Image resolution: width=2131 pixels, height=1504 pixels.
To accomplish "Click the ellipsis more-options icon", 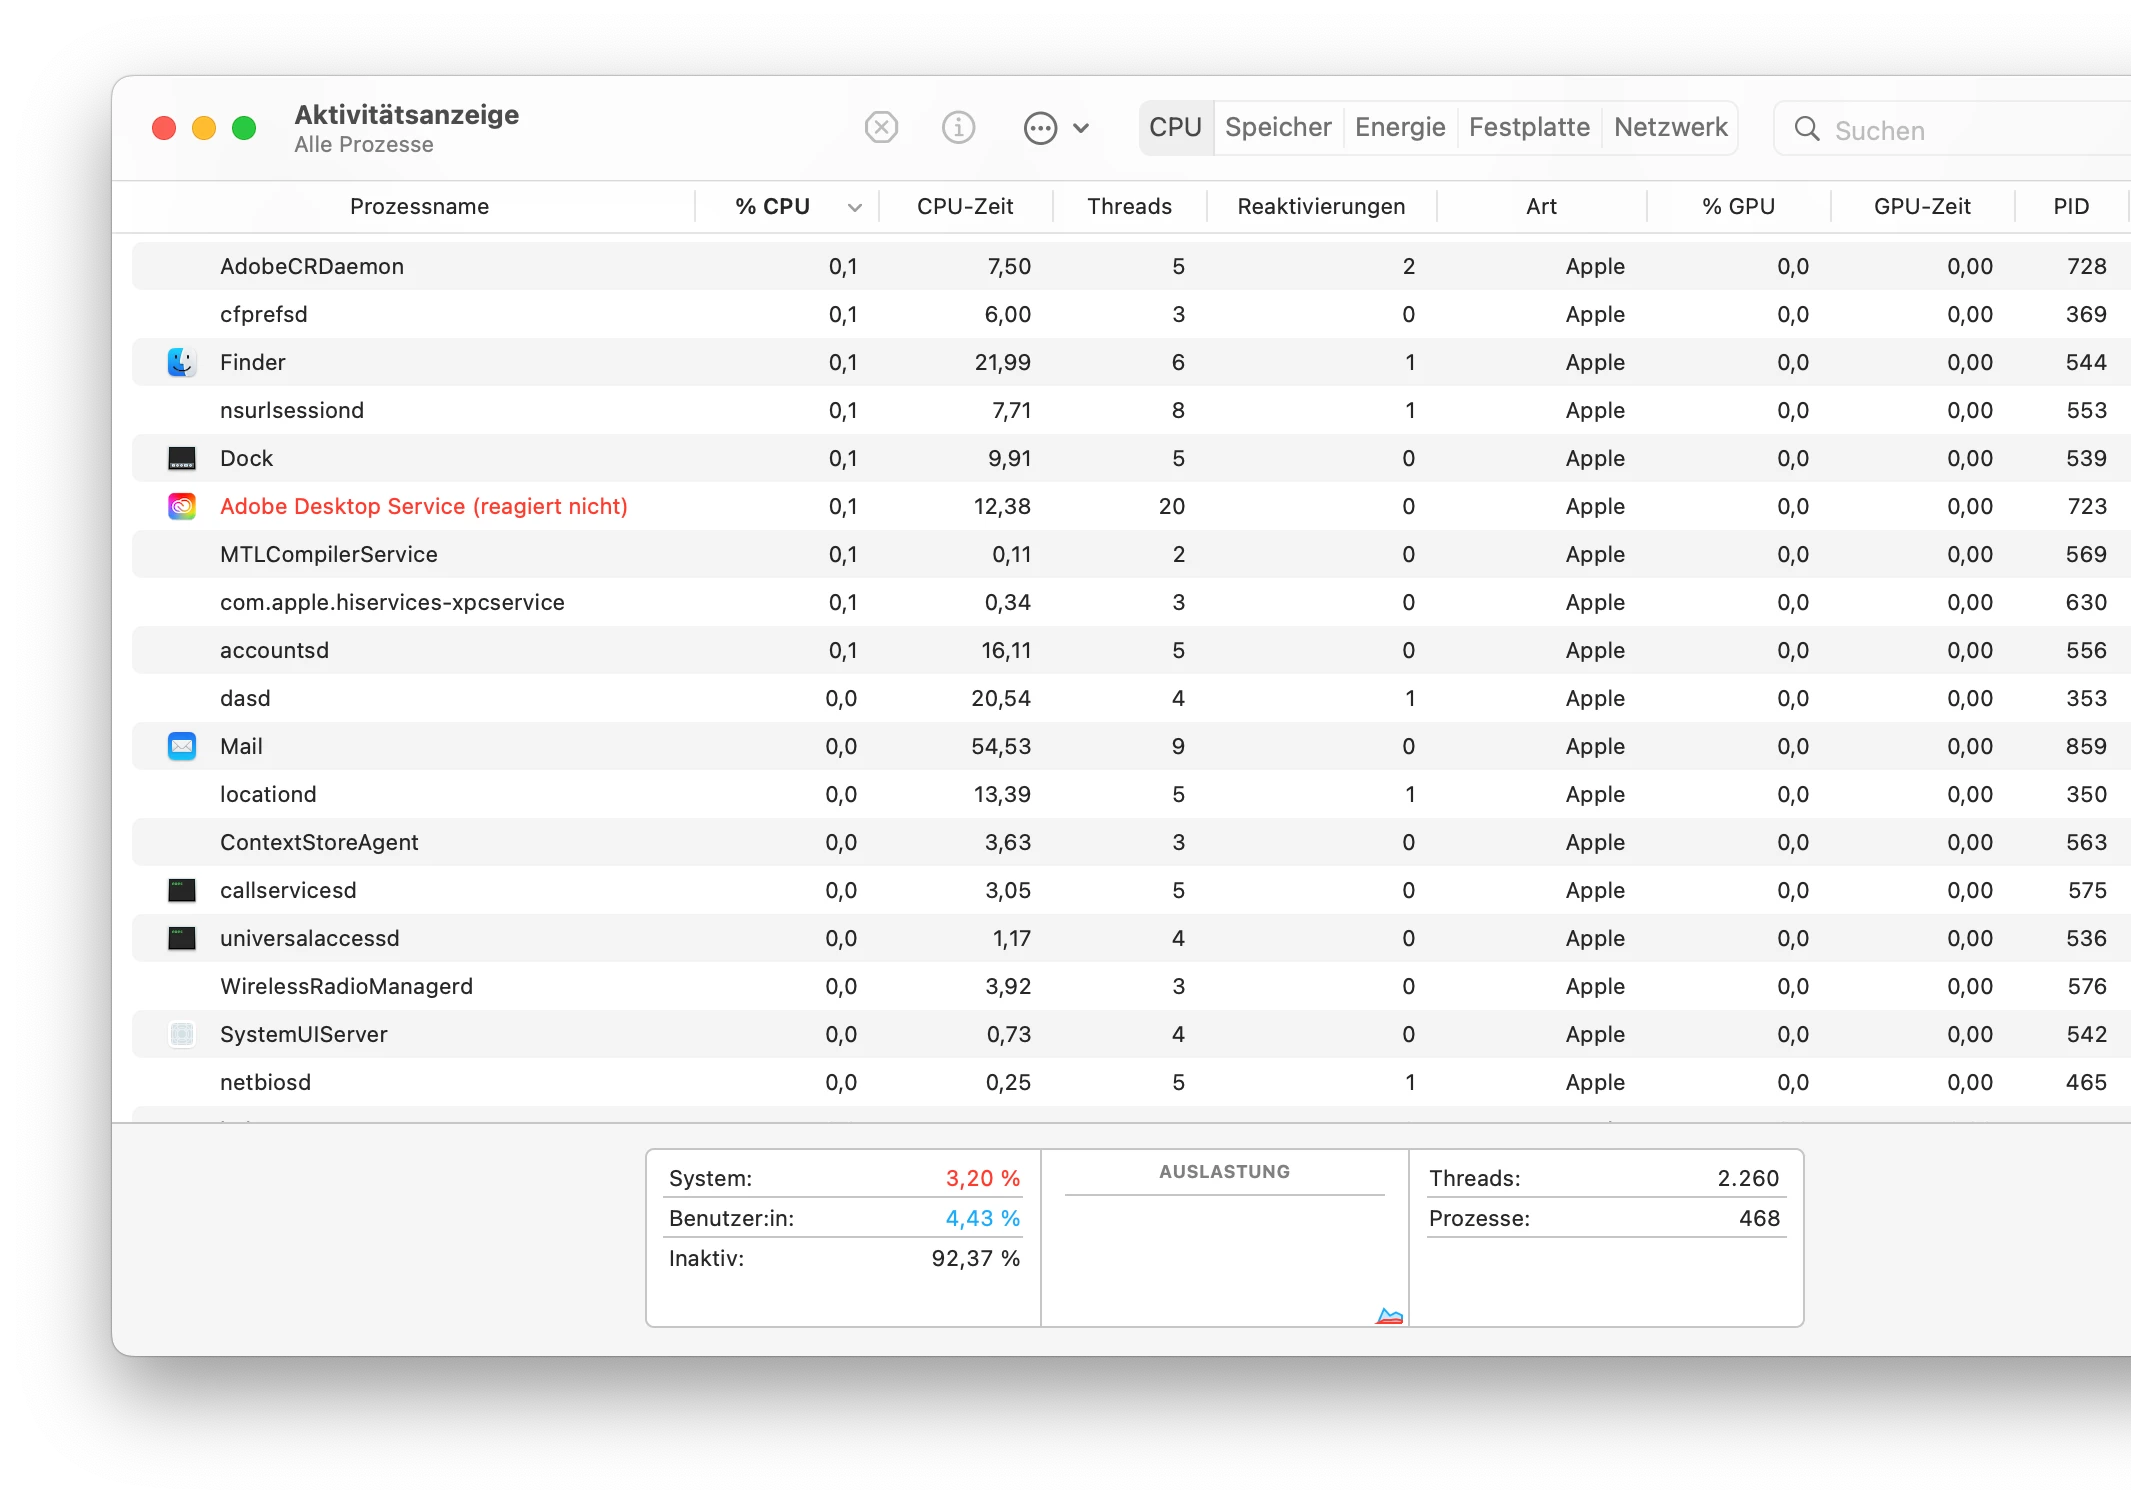I will 1040,128.
